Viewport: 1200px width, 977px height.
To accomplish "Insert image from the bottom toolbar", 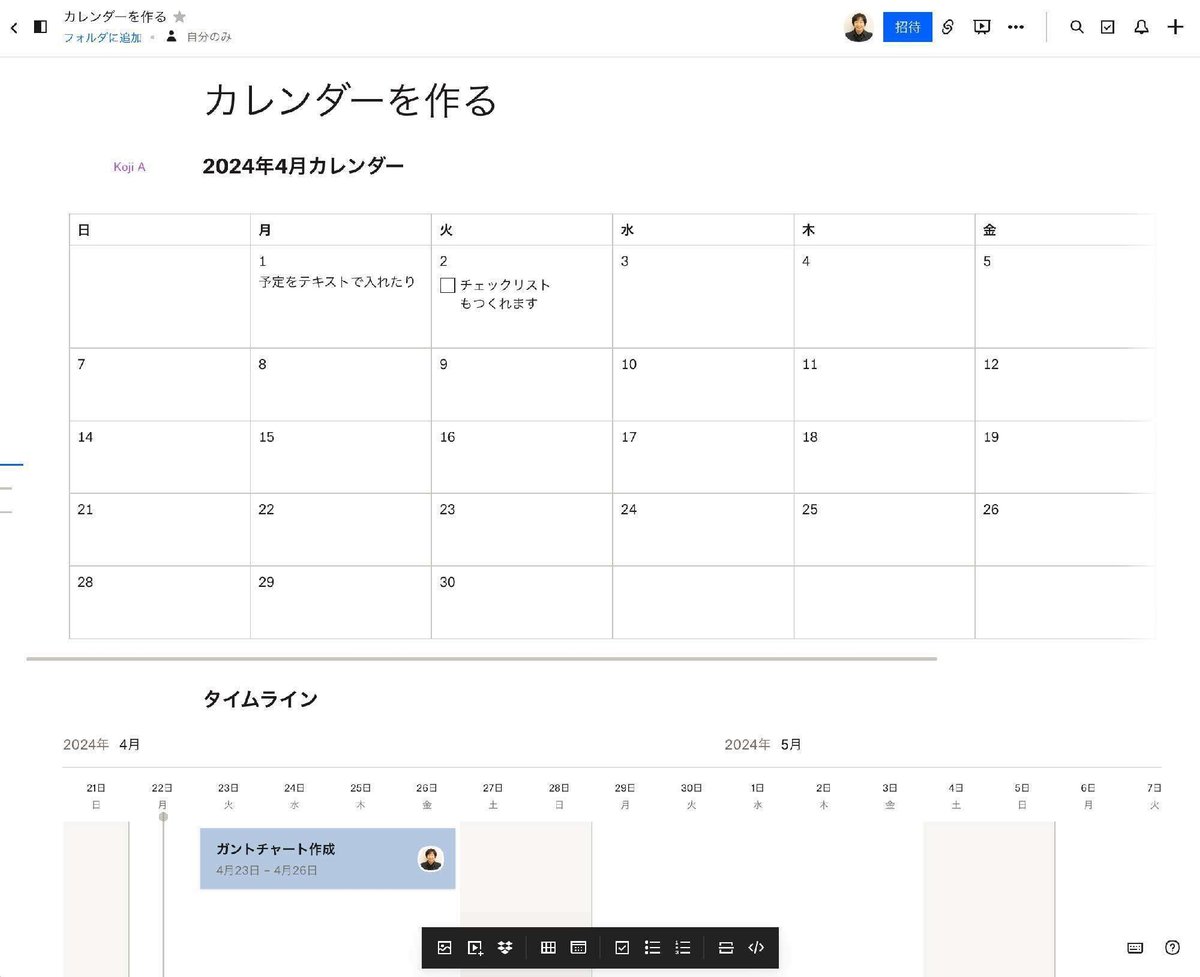I will pyautogui.click(x=445, y=947).
